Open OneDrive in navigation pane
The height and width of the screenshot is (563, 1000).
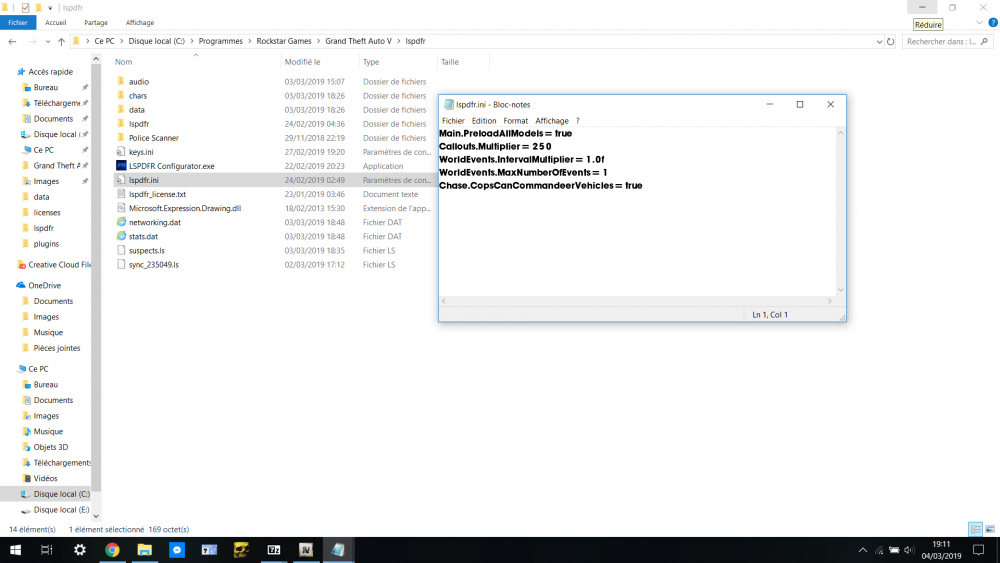[44, 285]
